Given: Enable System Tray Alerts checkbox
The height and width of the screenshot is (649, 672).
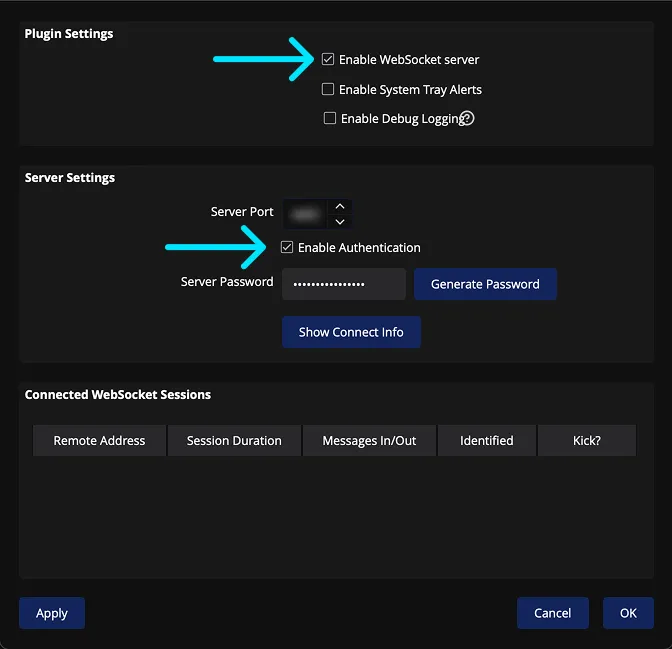Looking at the screenshot, I should [328, 89].
